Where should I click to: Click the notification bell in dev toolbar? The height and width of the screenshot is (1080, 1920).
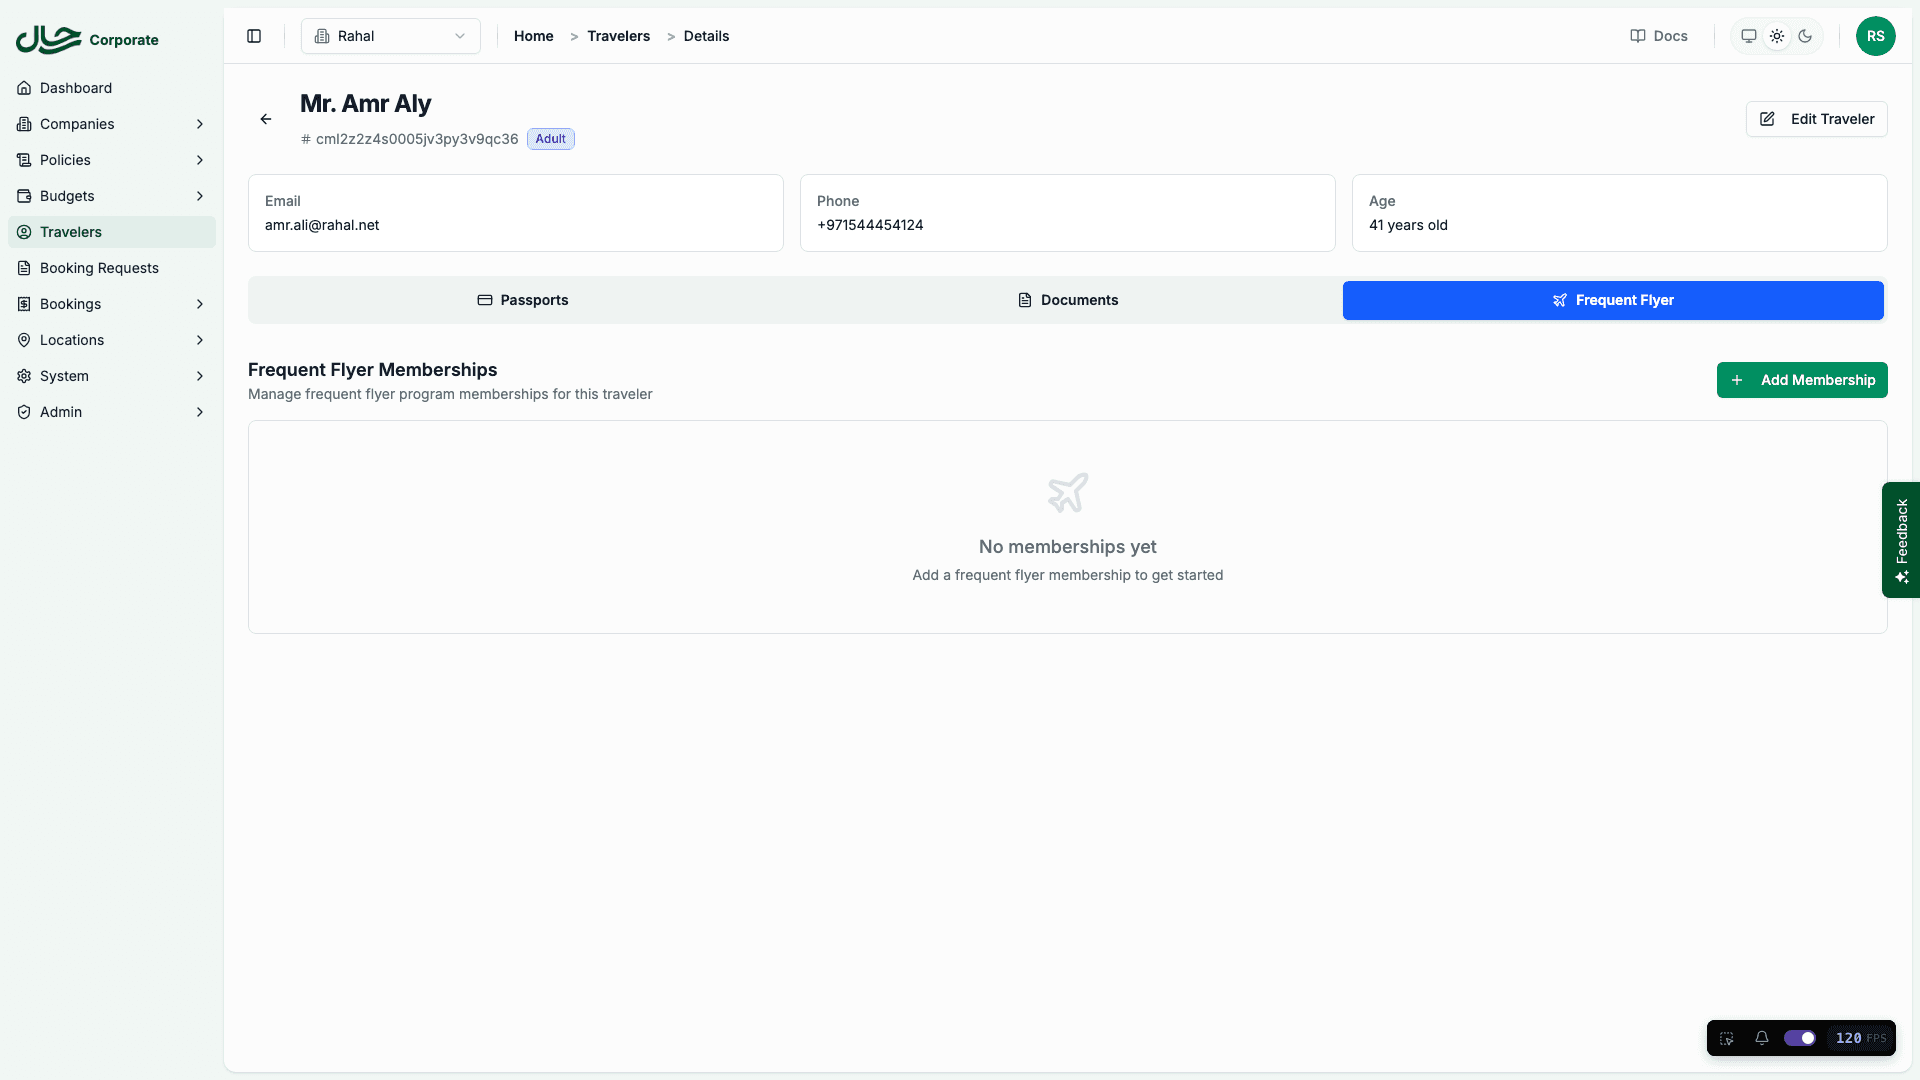pyautogui.click(x=1762, y=1038)
